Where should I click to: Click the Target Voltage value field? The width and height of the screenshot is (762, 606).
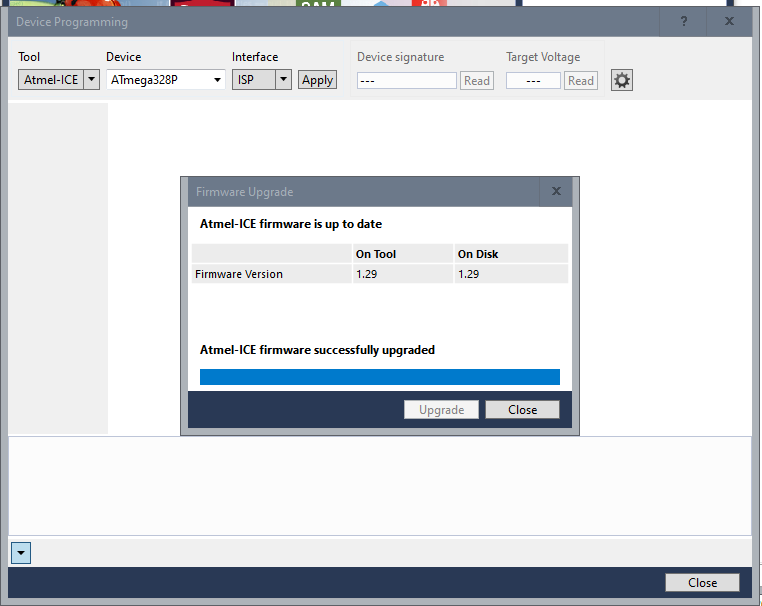tap(533, 81)
